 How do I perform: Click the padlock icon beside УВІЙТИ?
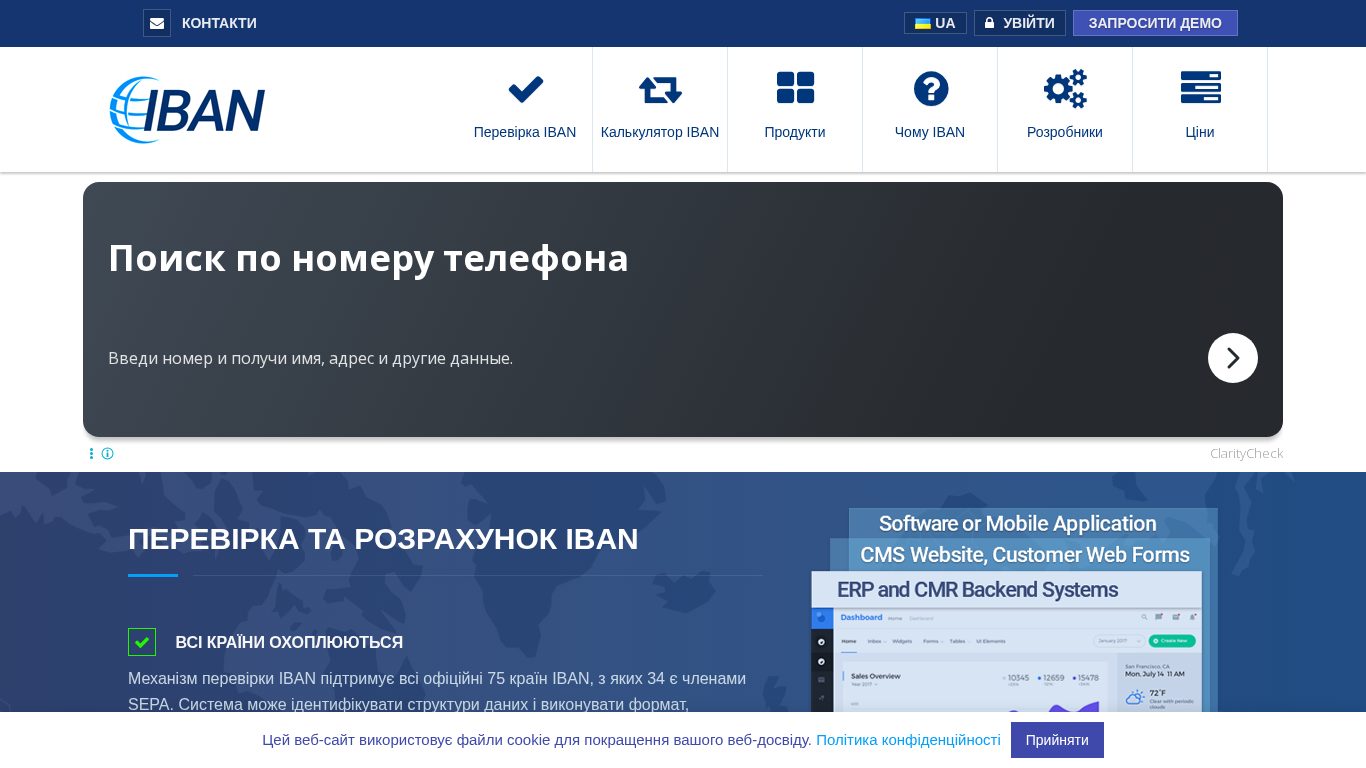pos(989,23)
